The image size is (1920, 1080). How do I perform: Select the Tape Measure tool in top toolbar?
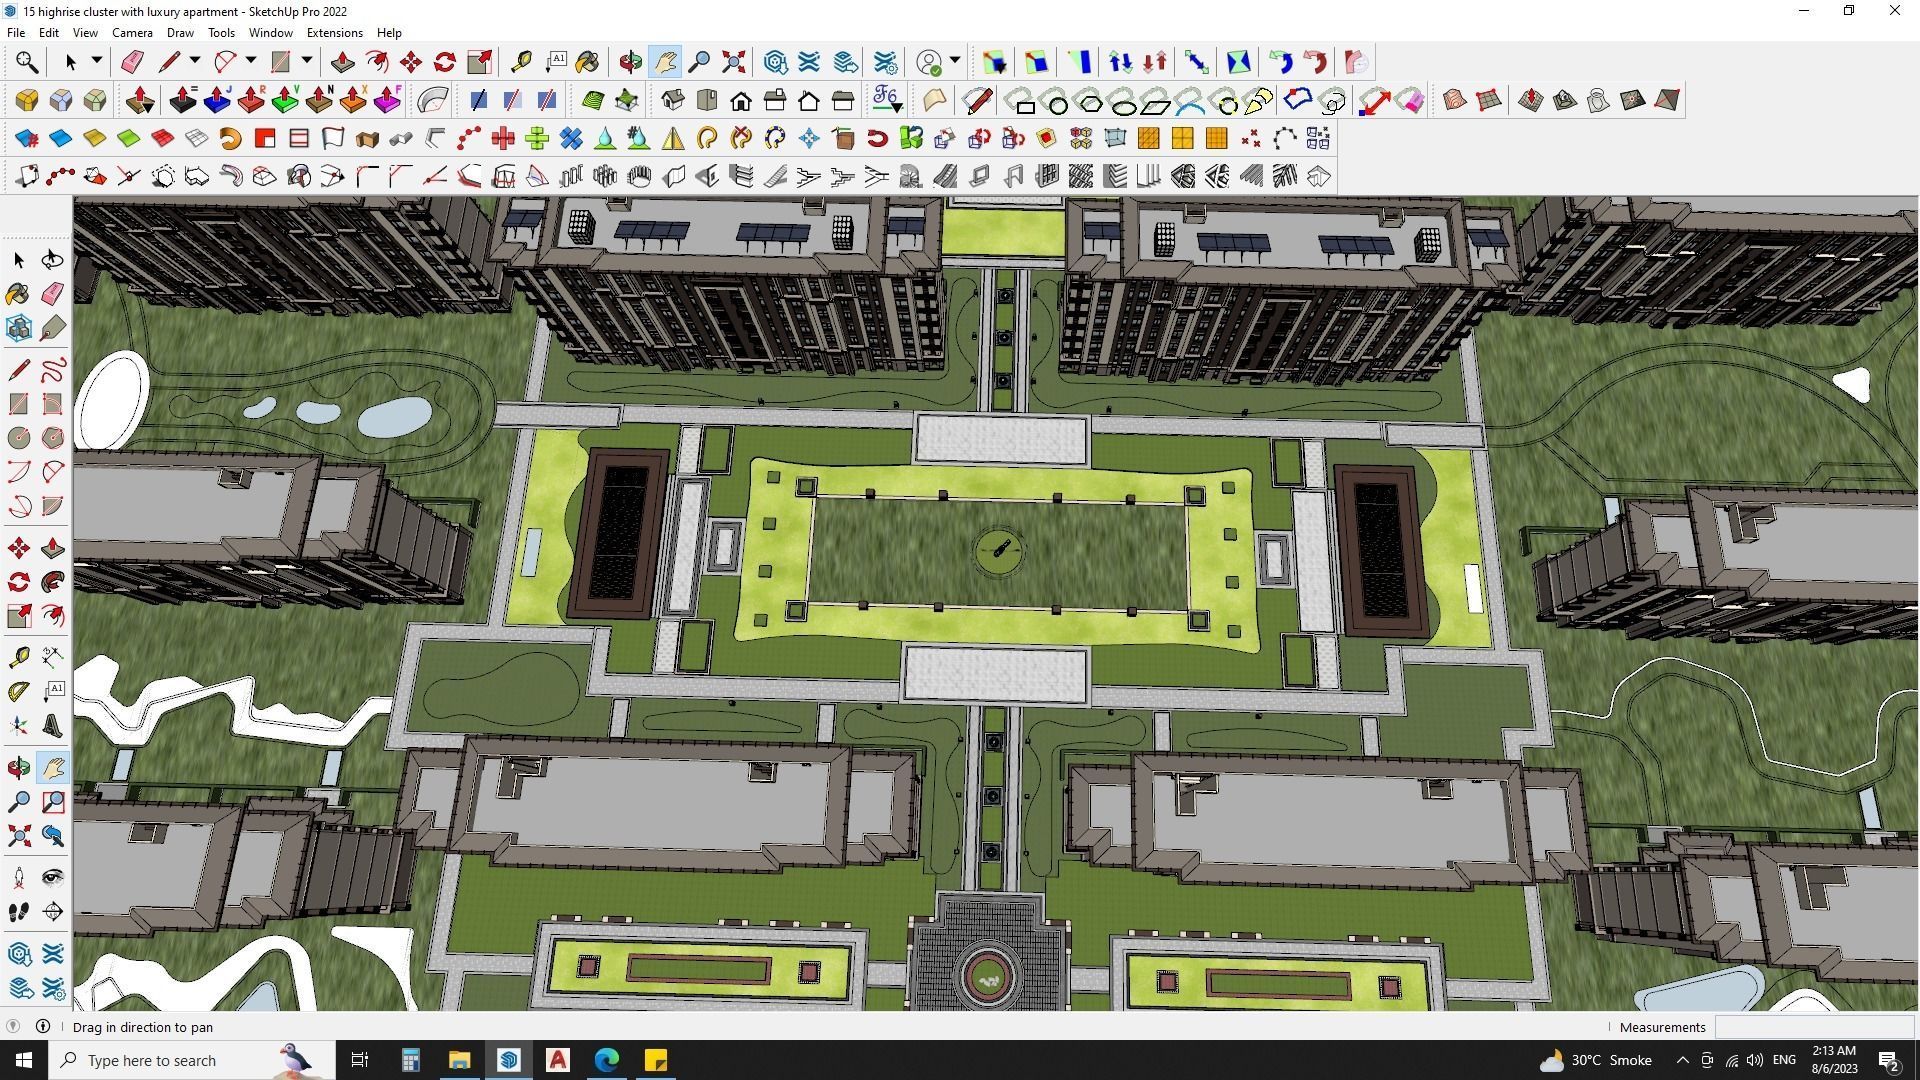click(x=520, y=62)
